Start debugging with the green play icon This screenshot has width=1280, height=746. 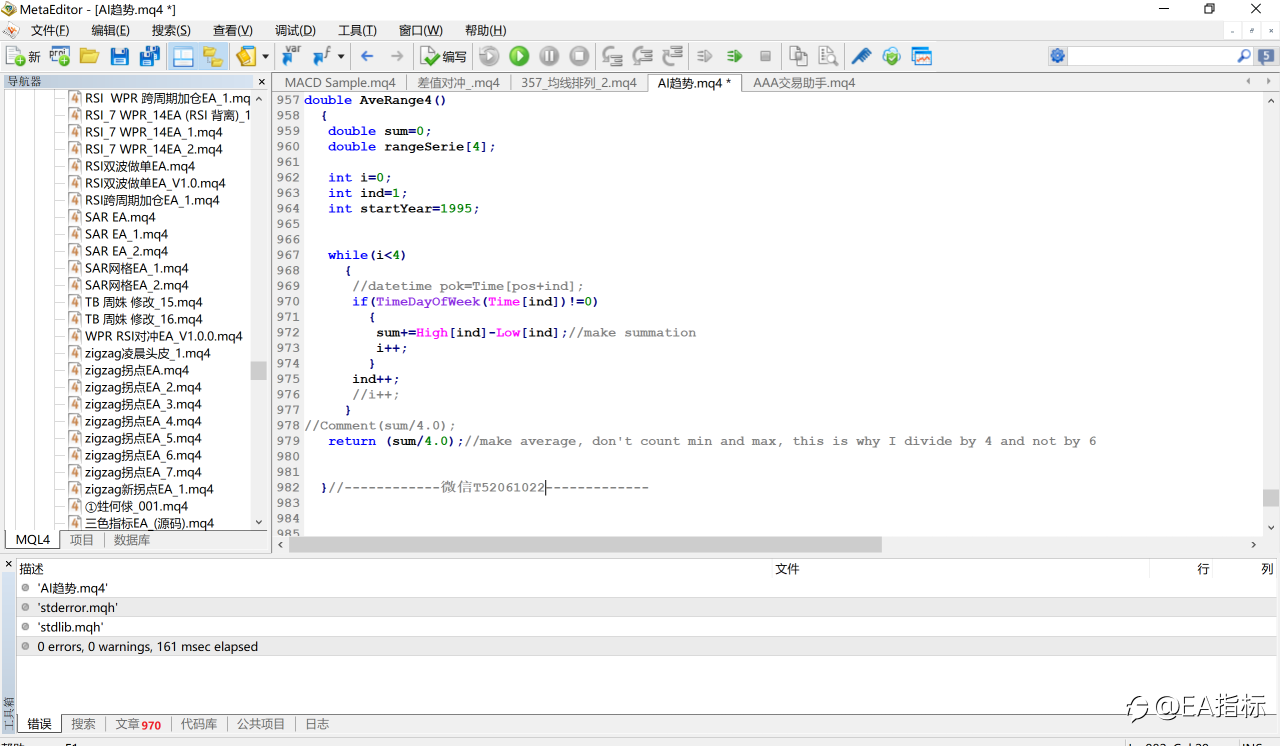pyautogui.click(x=519, y=56)
